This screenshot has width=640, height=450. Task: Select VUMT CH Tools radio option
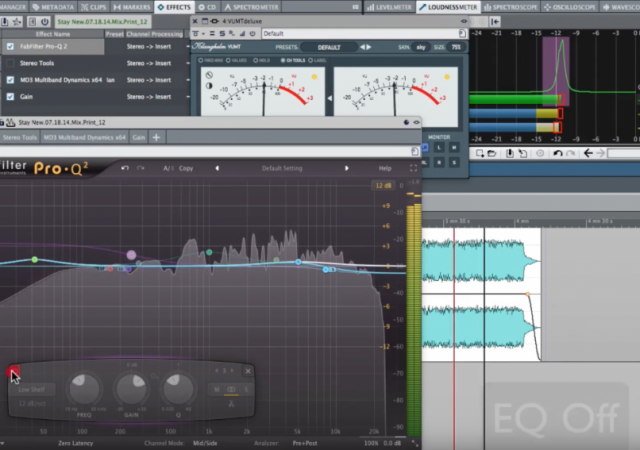click(293, 60)
